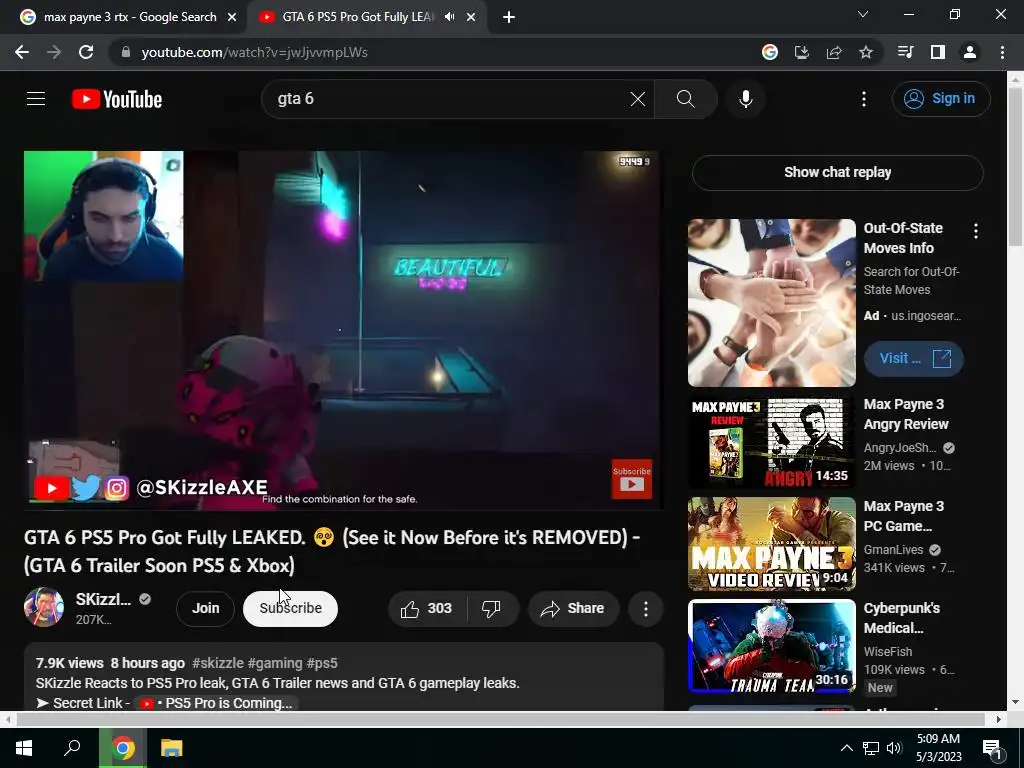Open Max Payne 3 Angry Review thumbnail
The width and height of the screenshot is (1024, 768).
tap(771, 441)
